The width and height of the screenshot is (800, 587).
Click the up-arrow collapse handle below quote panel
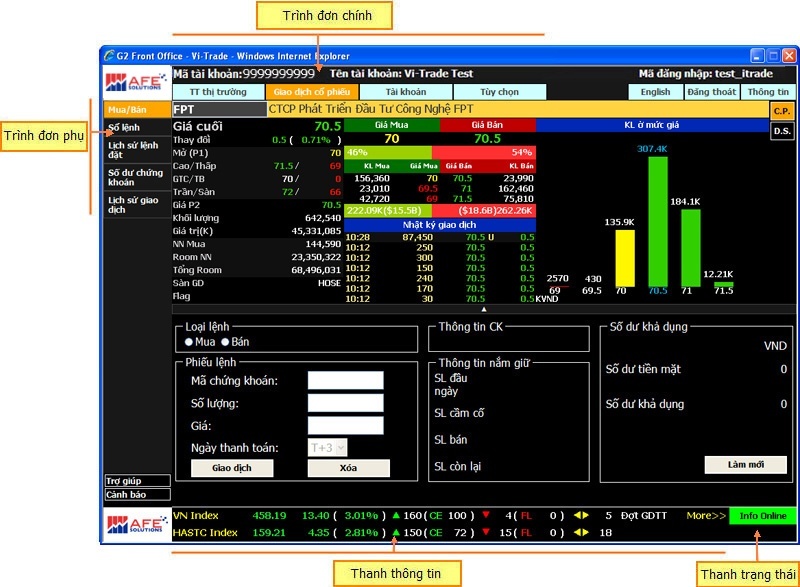pyautogui.click(x=484, y=309)
